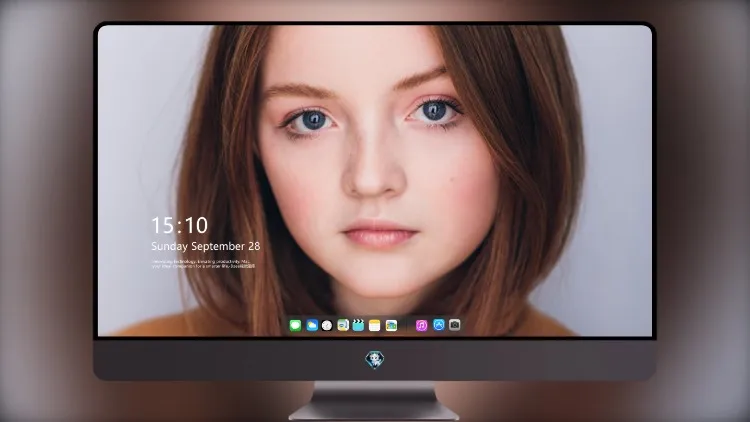Click the minute digits 10 in the clock

click(196, 225)
